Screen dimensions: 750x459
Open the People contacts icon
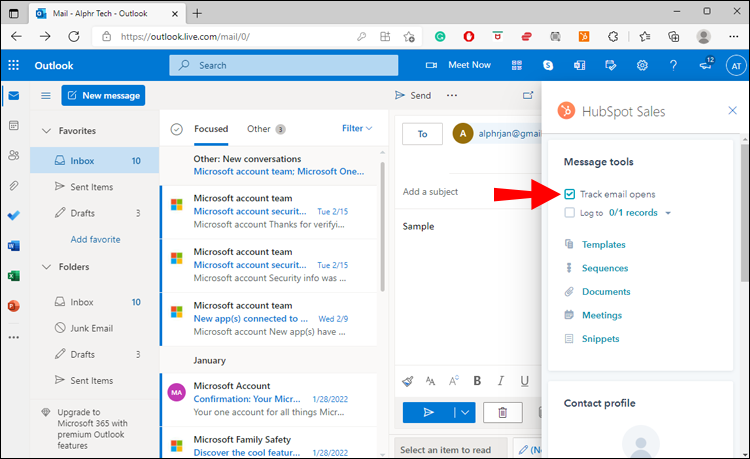click(14, 155)
